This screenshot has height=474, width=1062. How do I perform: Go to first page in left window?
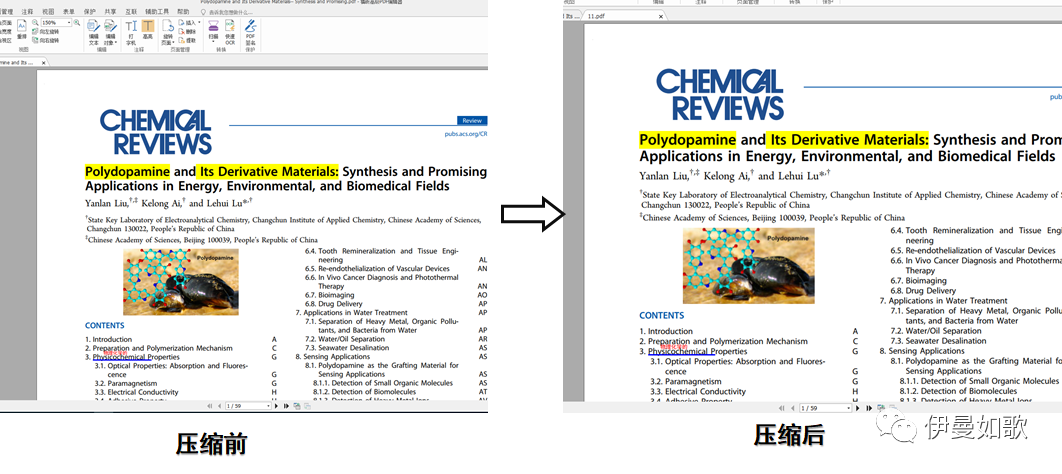[209, 406]
